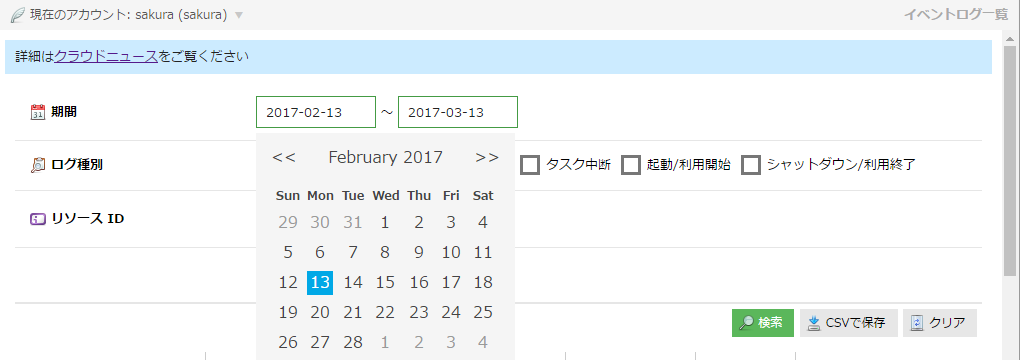Click the calendar icon beside 期間
This screenshot has height=360, width=1020.
coord(38,112)
